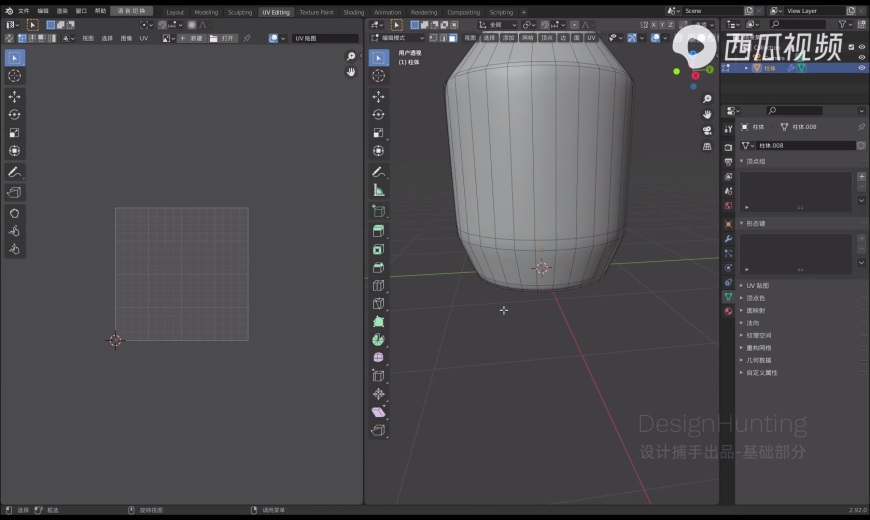Open Render properties tab
Screen dimensions: 870x520
point(728,147)
